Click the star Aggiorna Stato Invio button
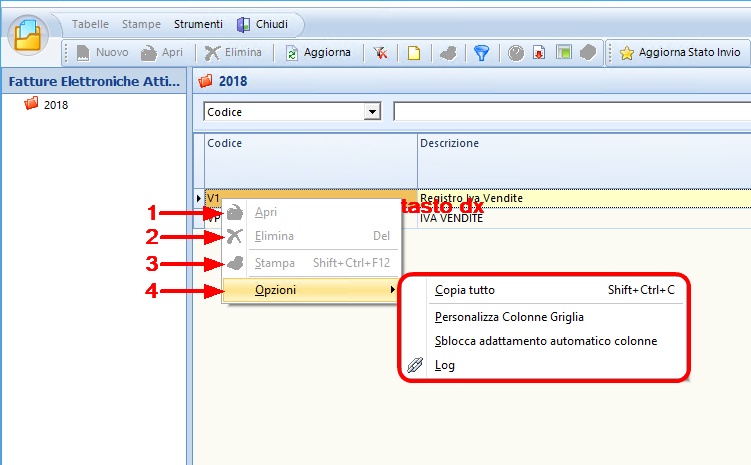This screenshot has width=751, height=465. coord(682,53)
